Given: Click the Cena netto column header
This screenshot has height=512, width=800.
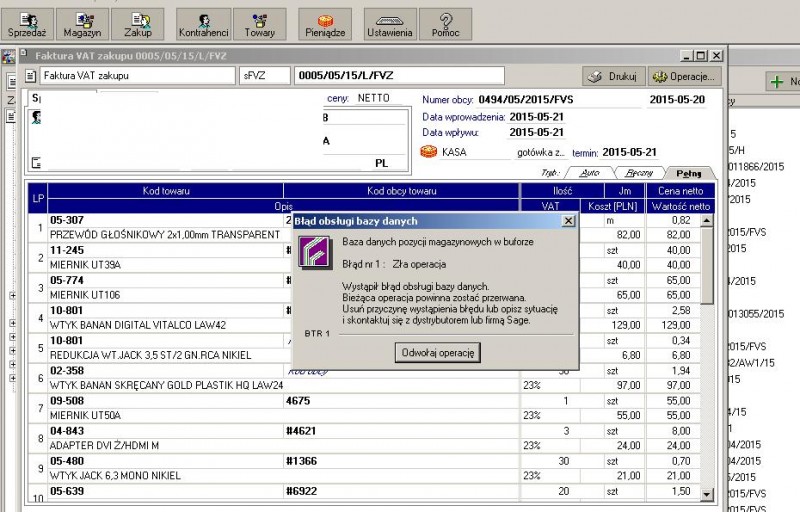Looking at the screenshot, I should 680,191.
